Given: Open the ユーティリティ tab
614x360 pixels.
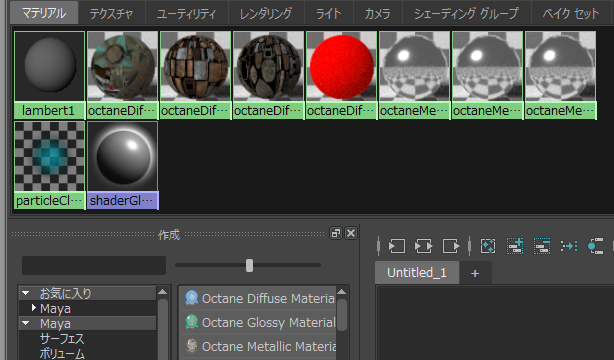Looking at the screenshot, I should (x=186, y=13).
